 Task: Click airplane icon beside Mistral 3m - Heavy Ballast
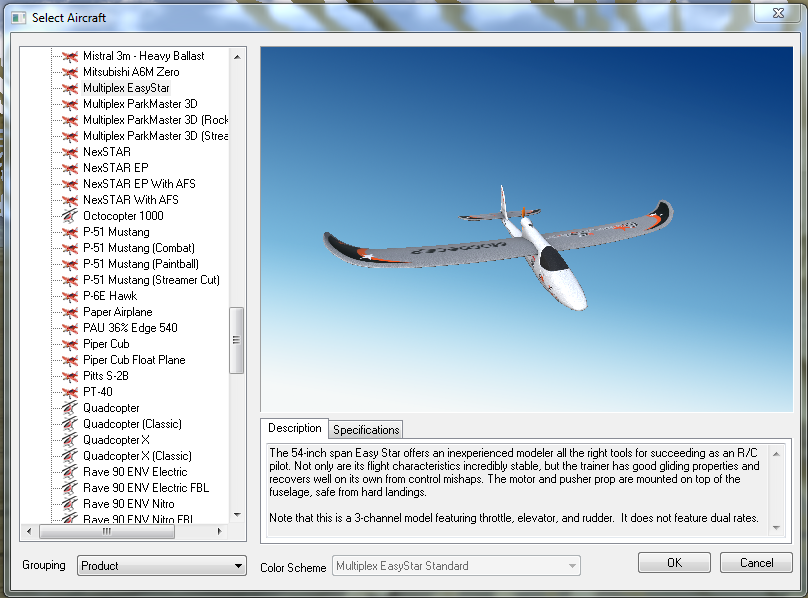(x=70, y=56)
